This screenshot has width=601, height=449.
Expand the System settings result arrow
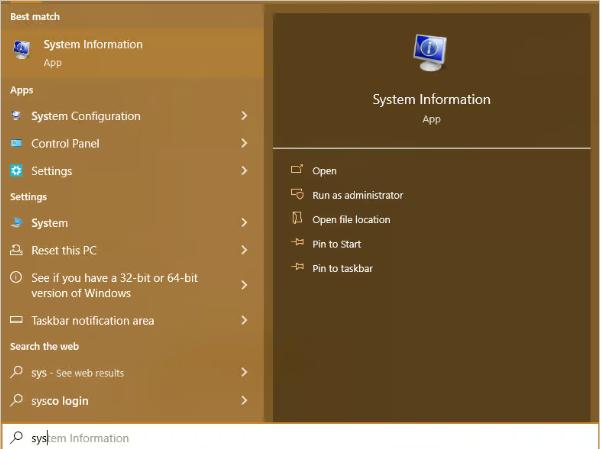pos(244,222)
